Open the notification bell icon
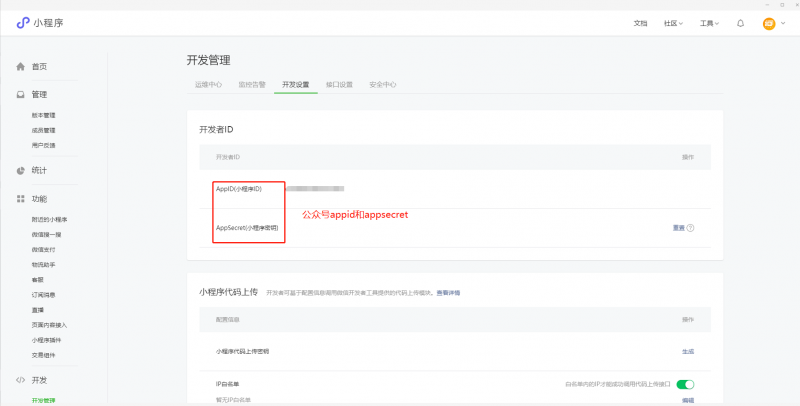The image size is (800, 406). coord(740,23)
